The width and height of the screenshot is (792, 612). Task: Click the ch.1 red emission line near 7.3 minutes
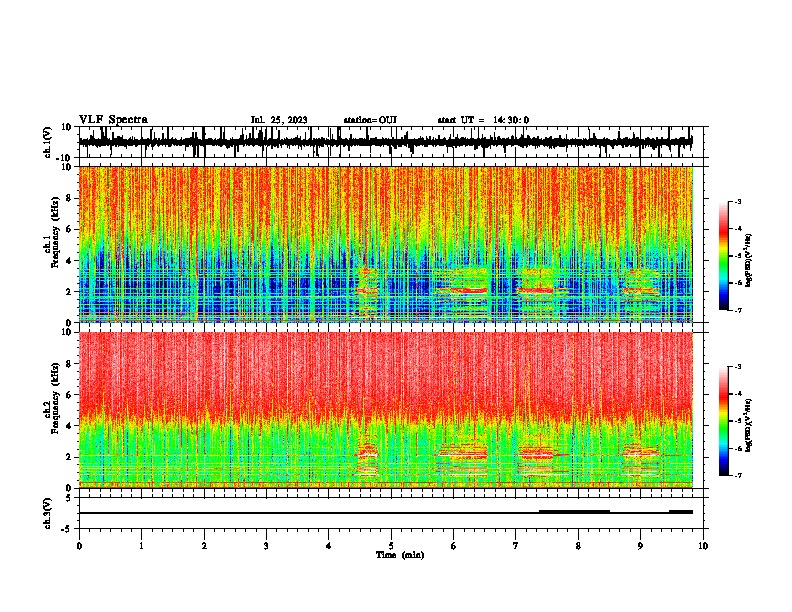tap(536, 290)
